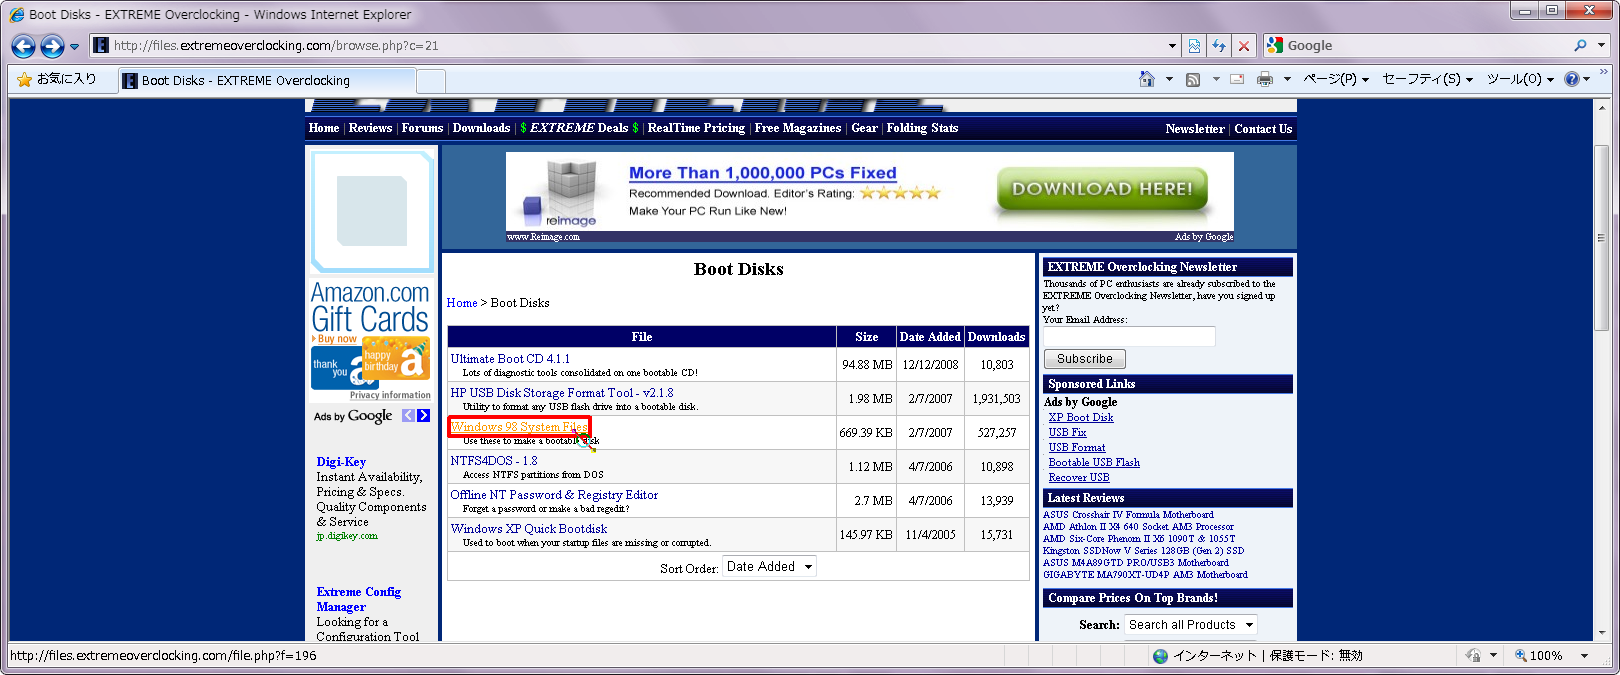Open the Folding Stats navigation link
Screen dimensions: 1620x675
[922, 128]
